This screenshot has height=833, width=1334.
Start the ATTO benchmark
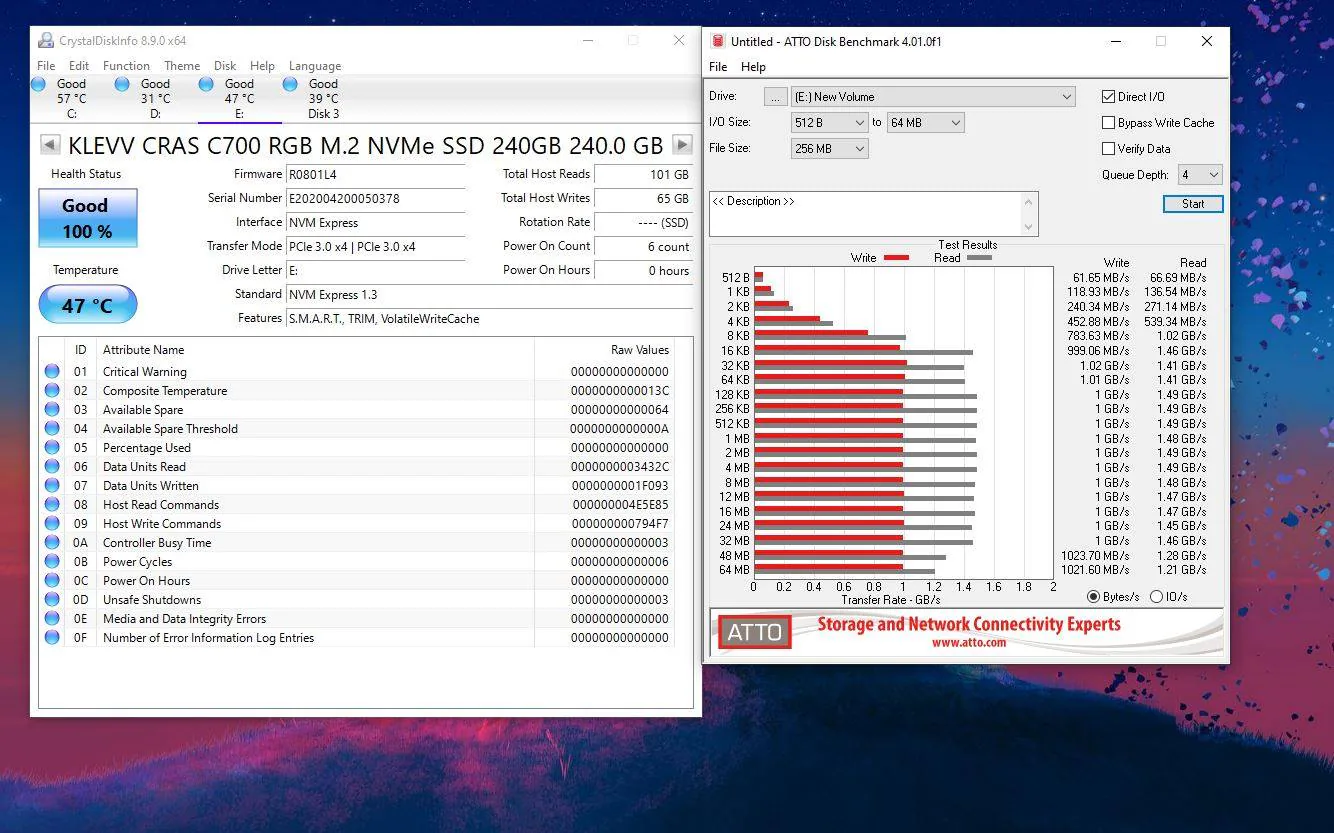point(1193,204)
